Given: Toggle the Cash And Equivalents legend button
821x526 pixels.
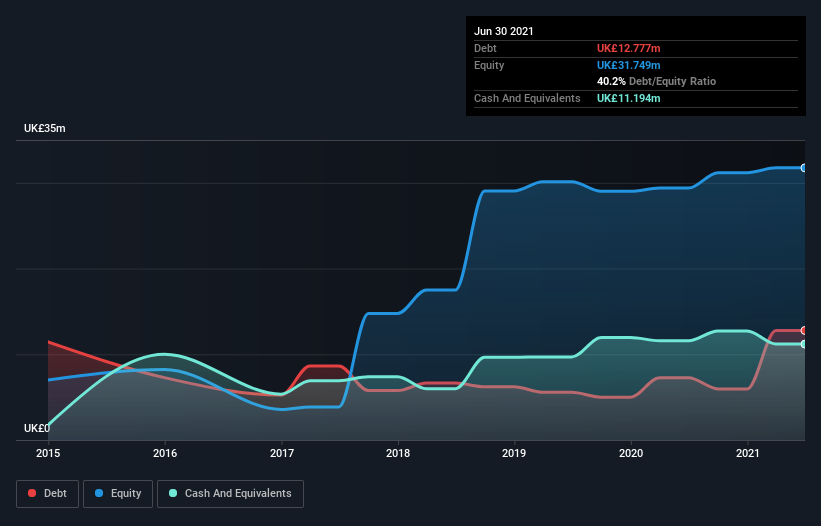Looking at the screenshot, I should pos(230,494).
